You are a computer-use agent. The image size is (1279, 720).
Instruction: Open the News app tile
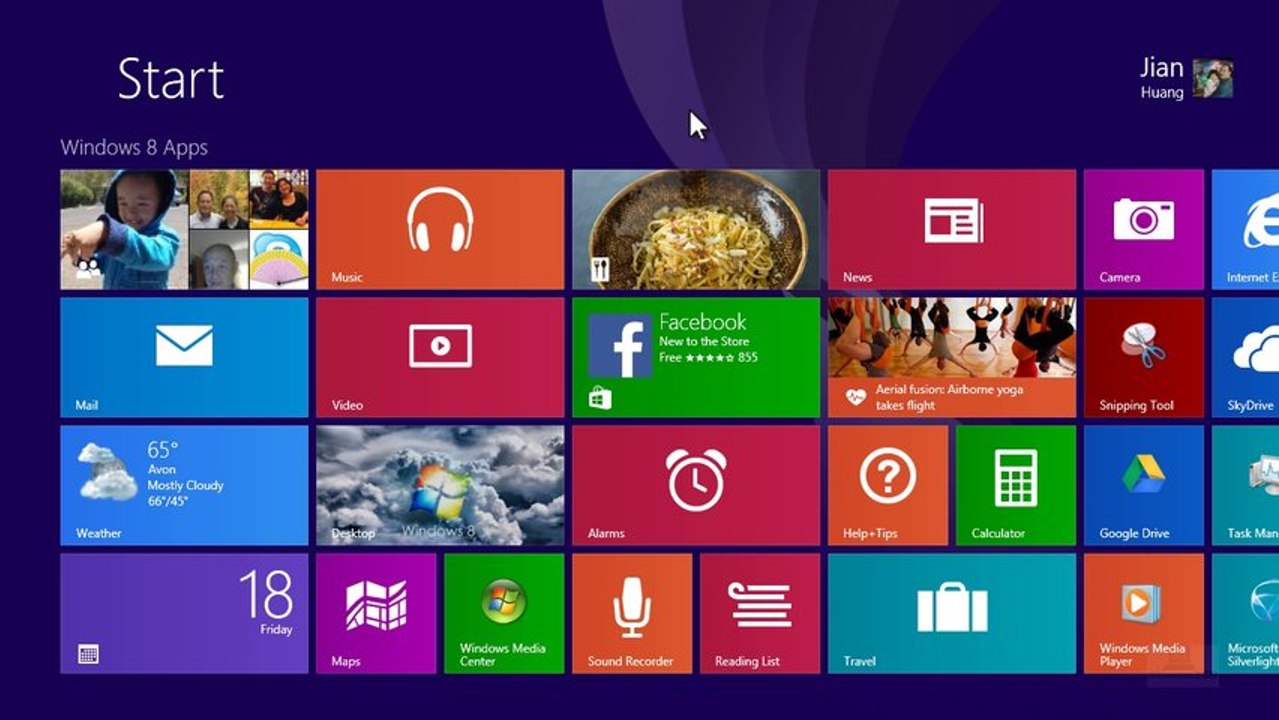coord(952,230)
